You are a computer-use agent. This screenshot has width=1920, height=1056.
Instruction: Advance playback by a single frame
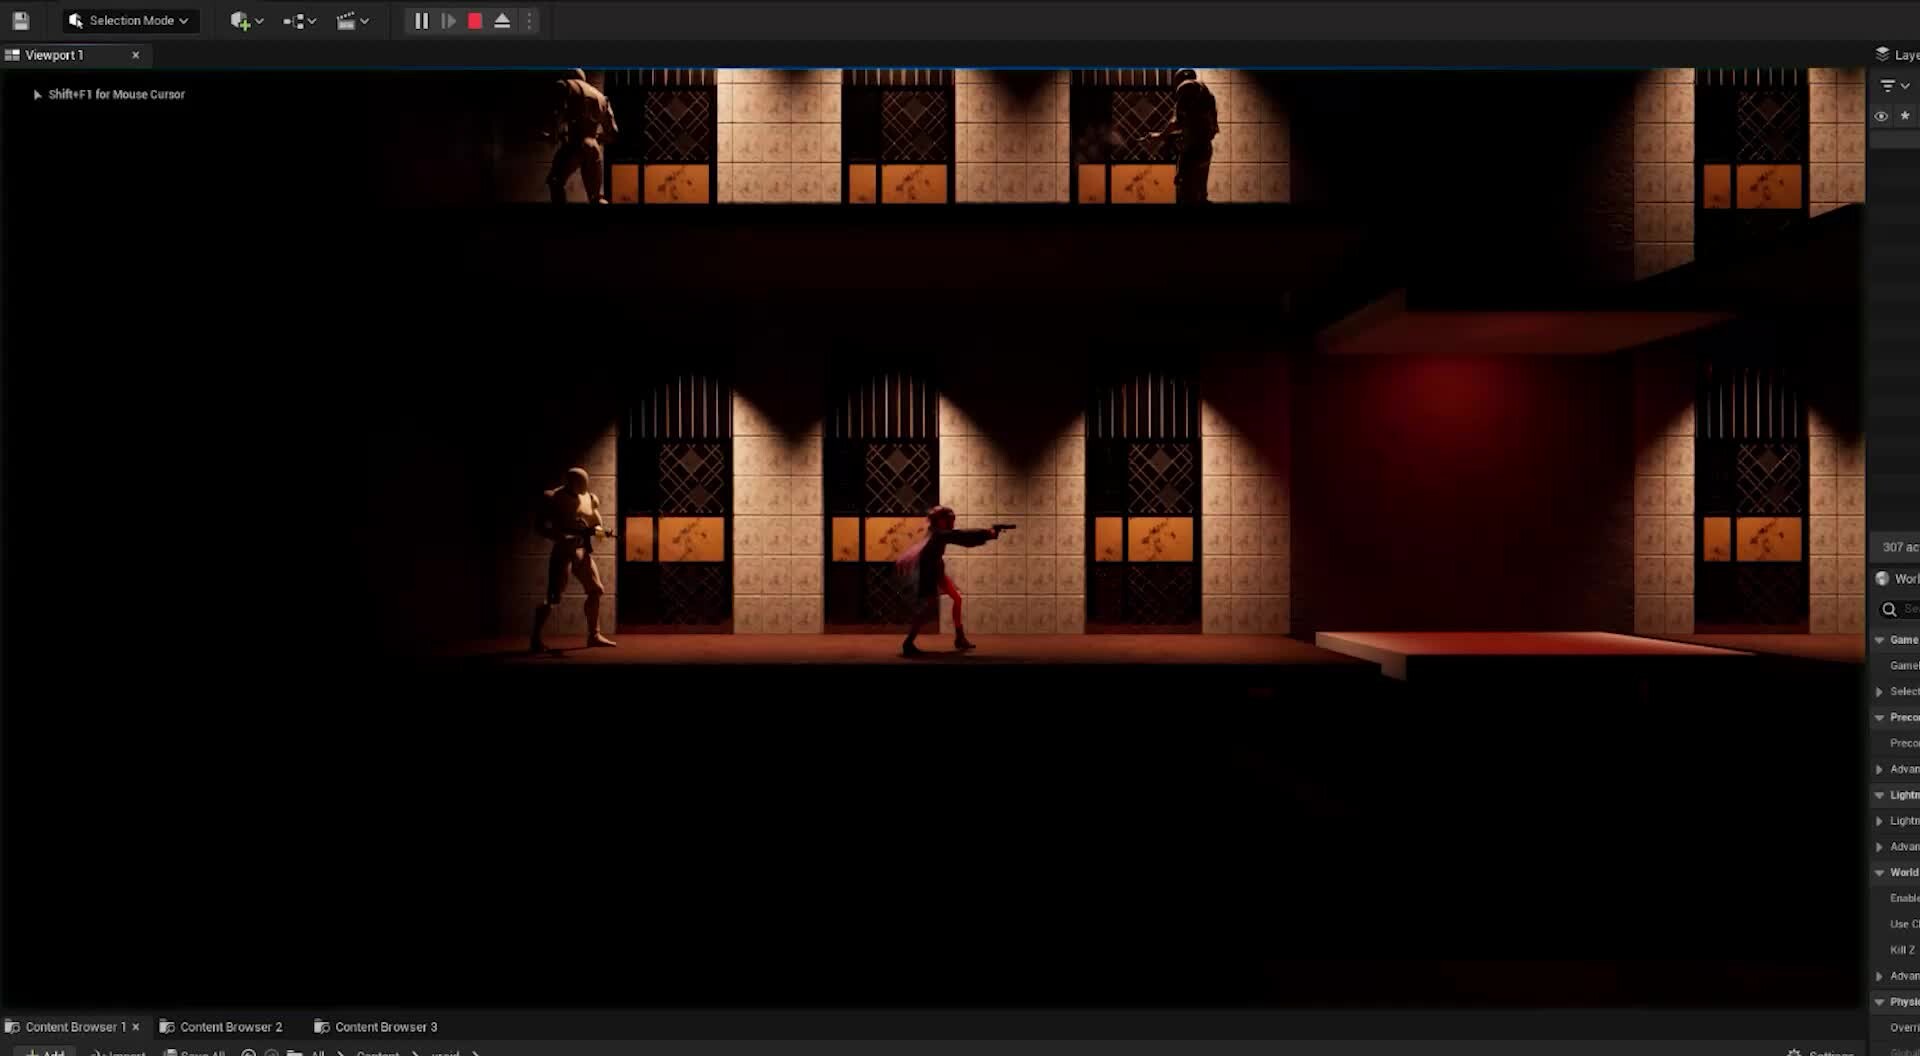point(449,20)
